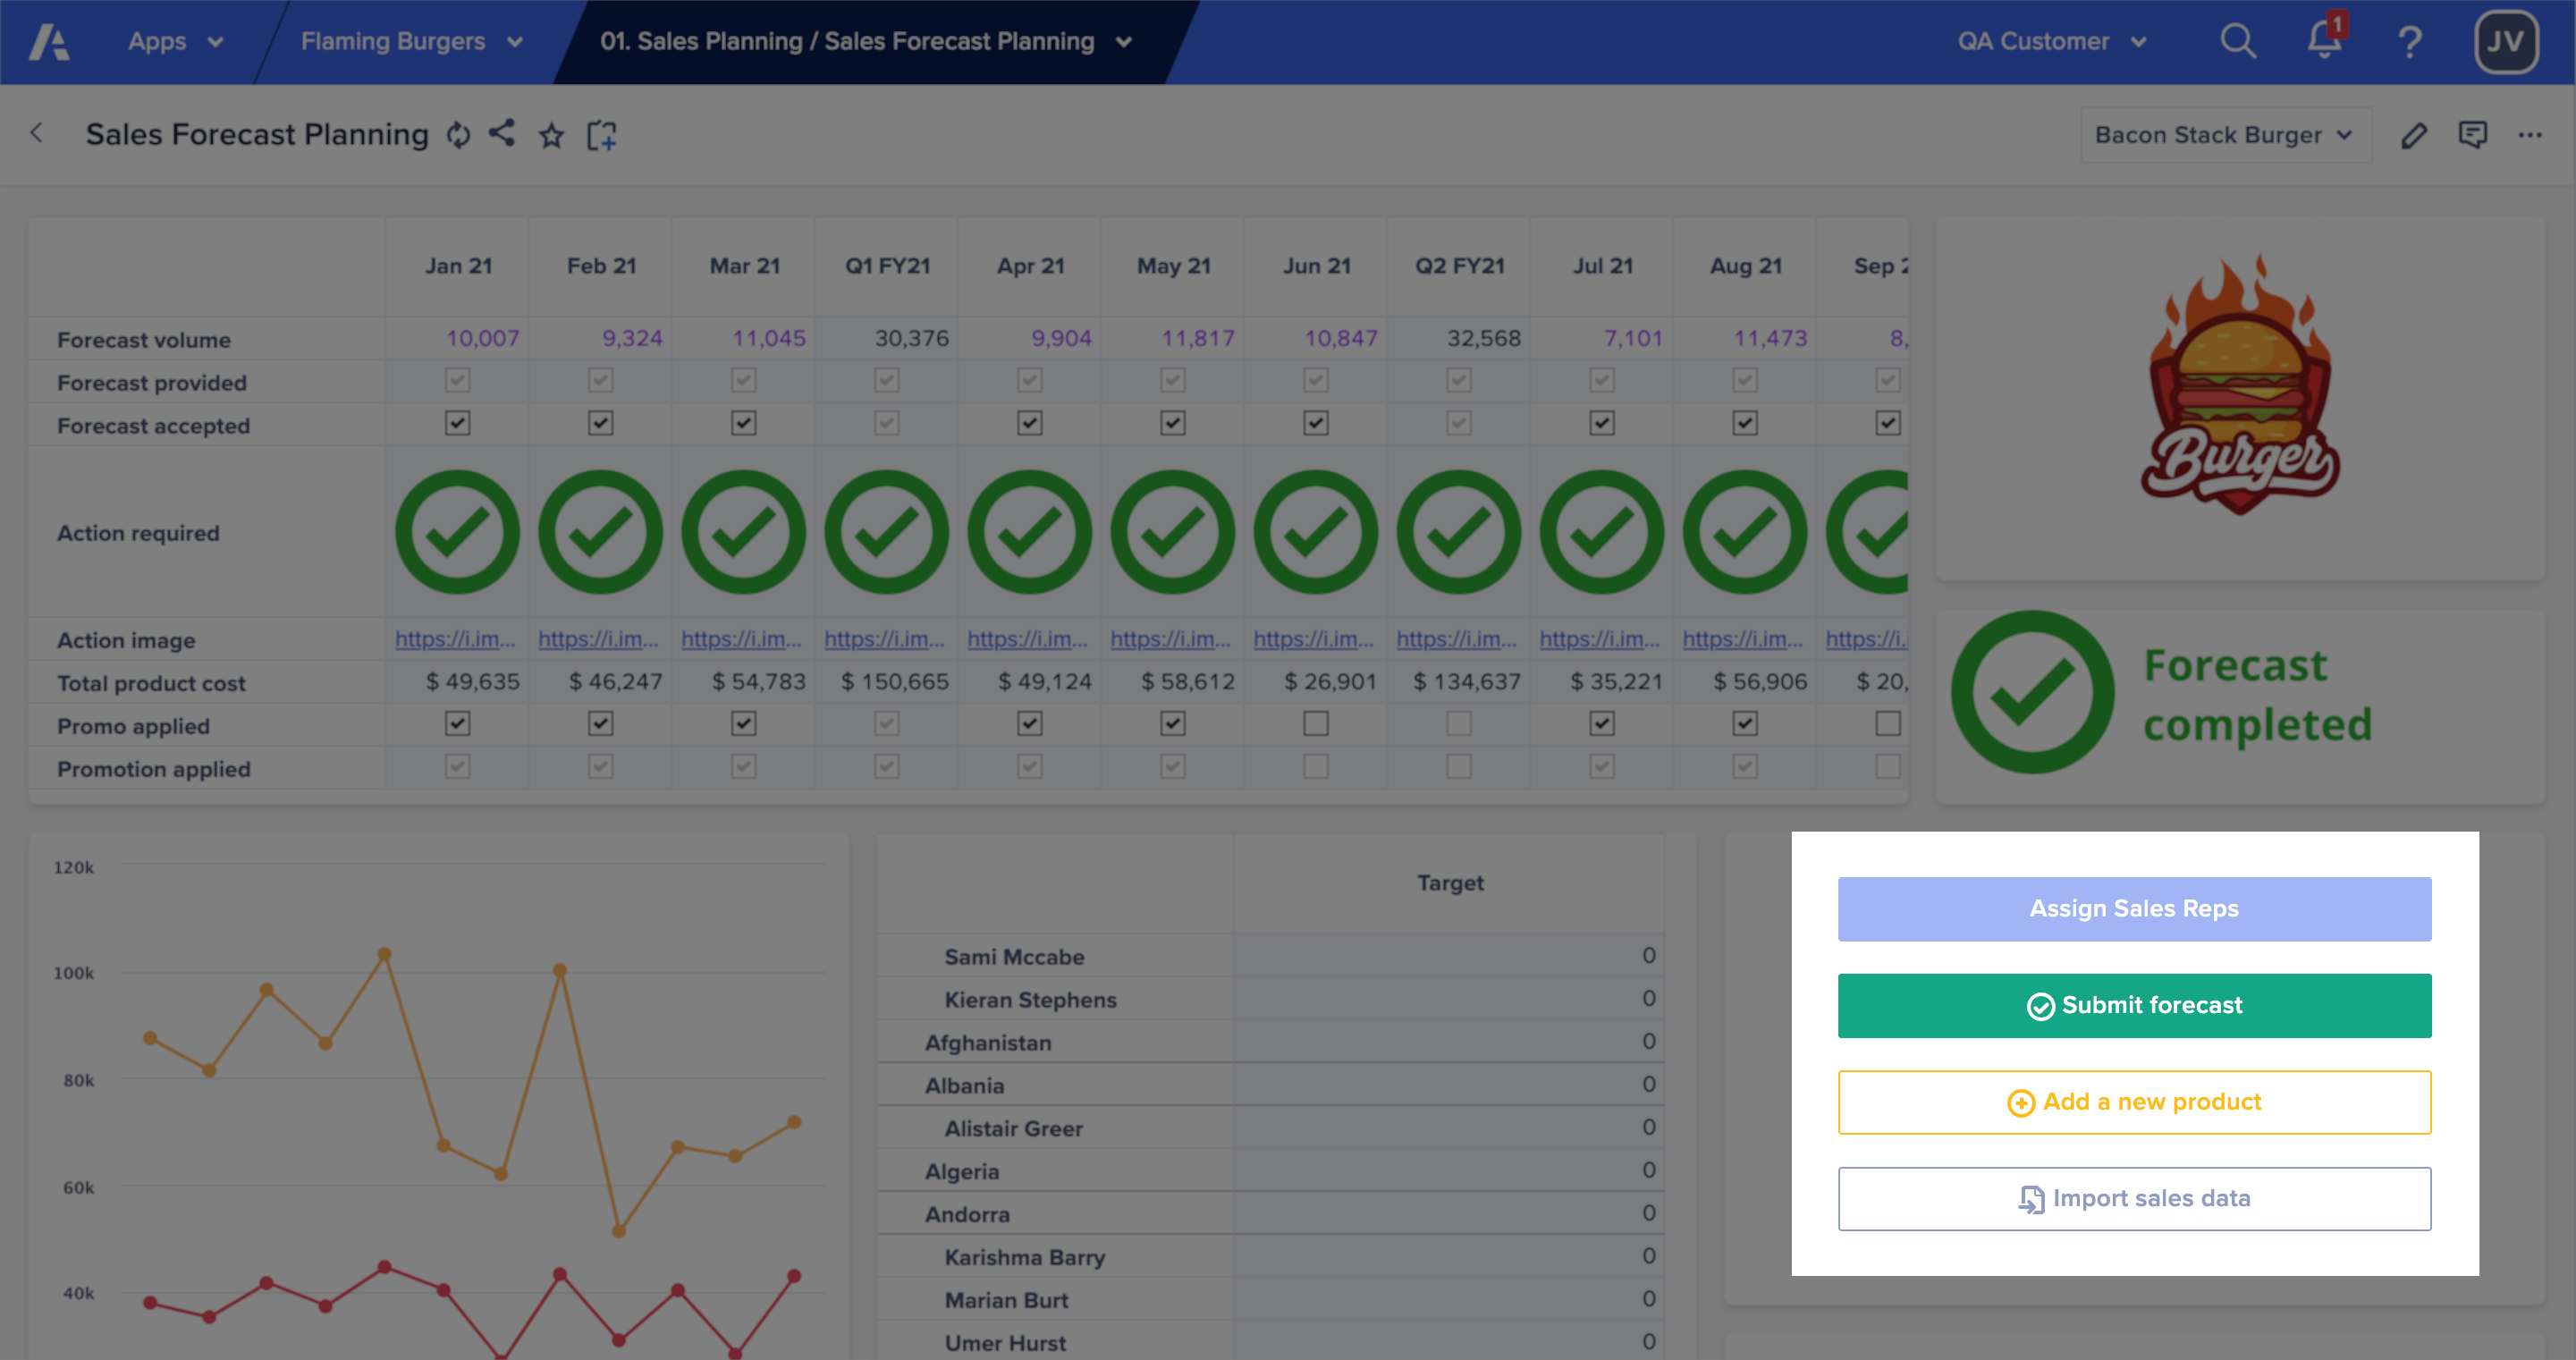The width and height of the screenshot is (2576, 1360).
Task: Click the Submit forecast button
Action: point(2133,1005)
